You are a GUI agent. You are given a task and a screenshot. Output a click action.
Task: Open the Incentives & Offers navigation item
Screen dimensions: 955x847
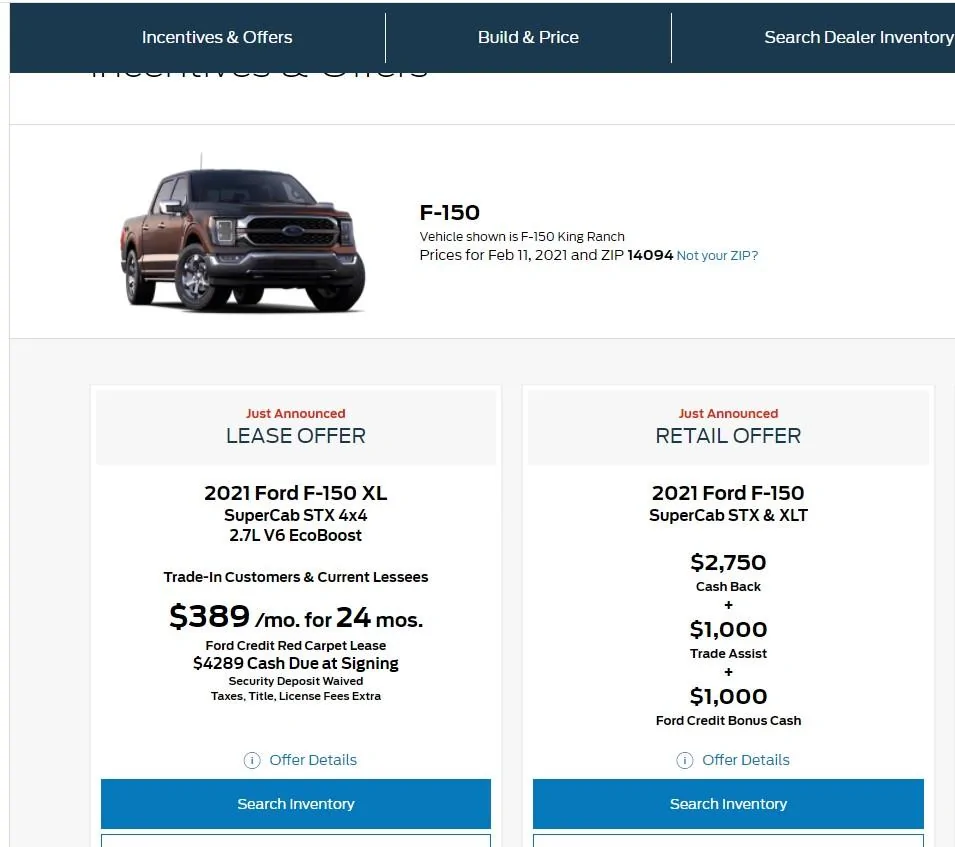click(x=217, y=37)
